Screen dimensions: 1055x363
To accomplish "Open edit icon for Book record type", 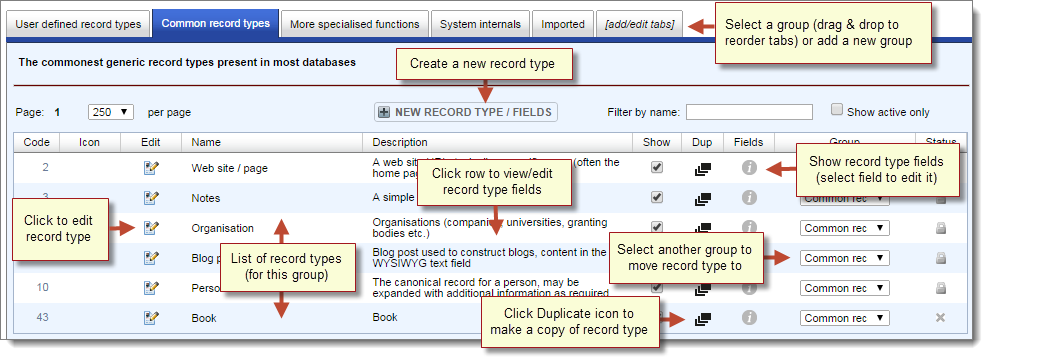I will point(151,317).
